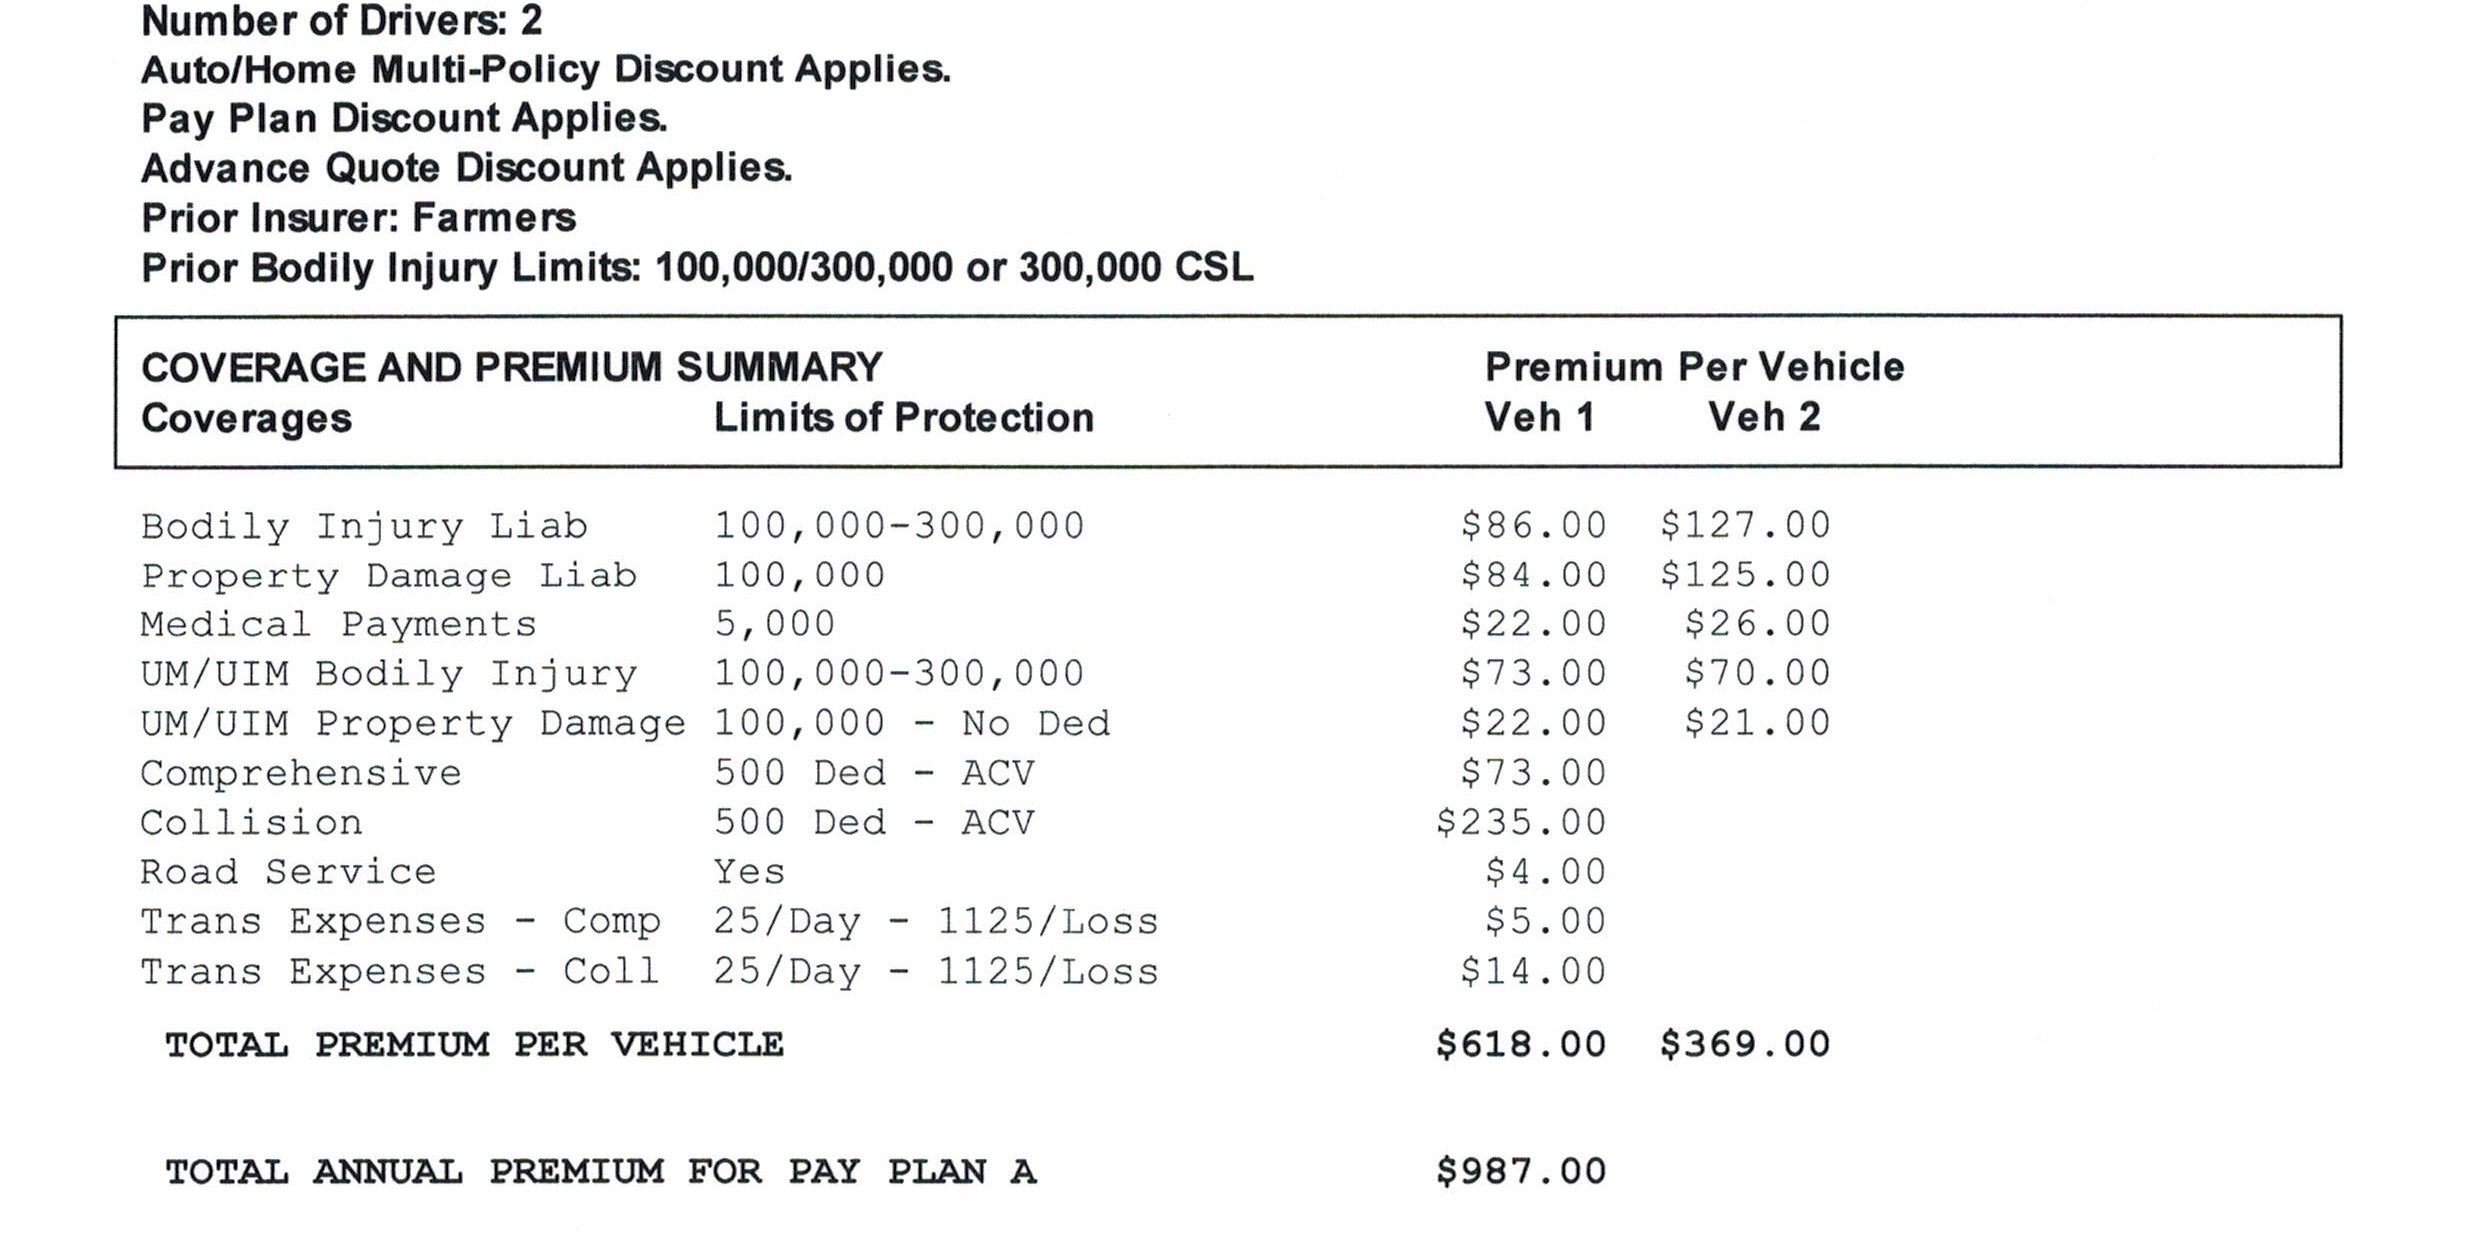Select the Veh 2 column header
This screenshot has width=2479, height=1247.
1764,417
